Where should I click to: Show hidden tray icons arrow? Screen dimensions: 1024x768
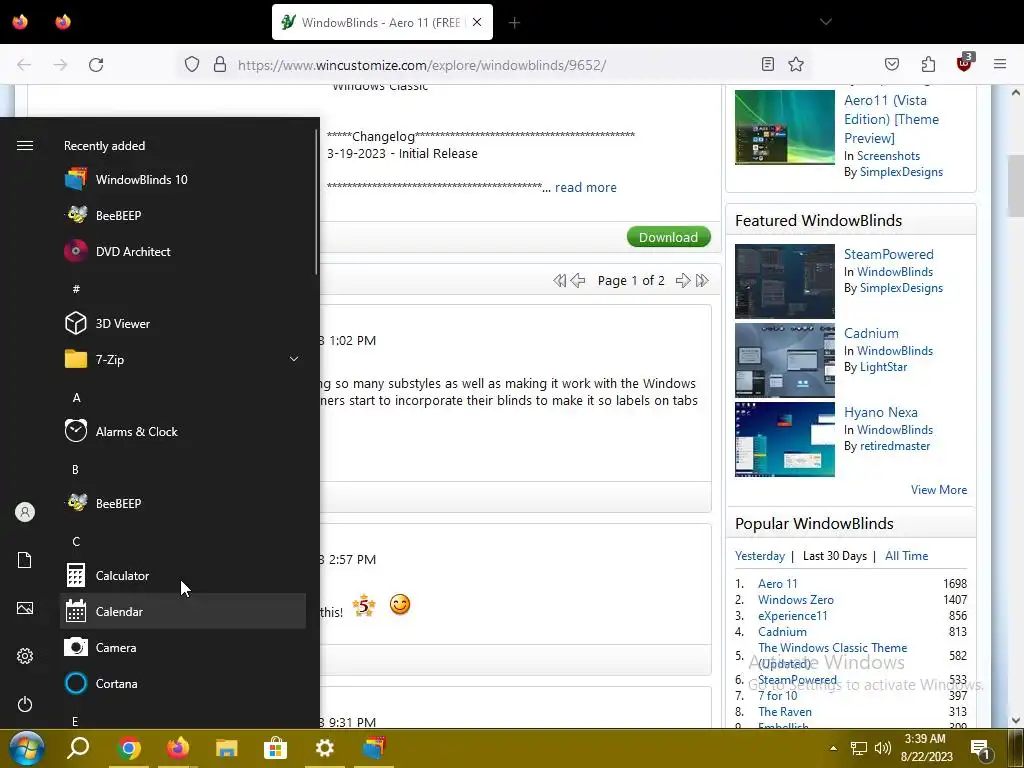click(x=833, y=748)
